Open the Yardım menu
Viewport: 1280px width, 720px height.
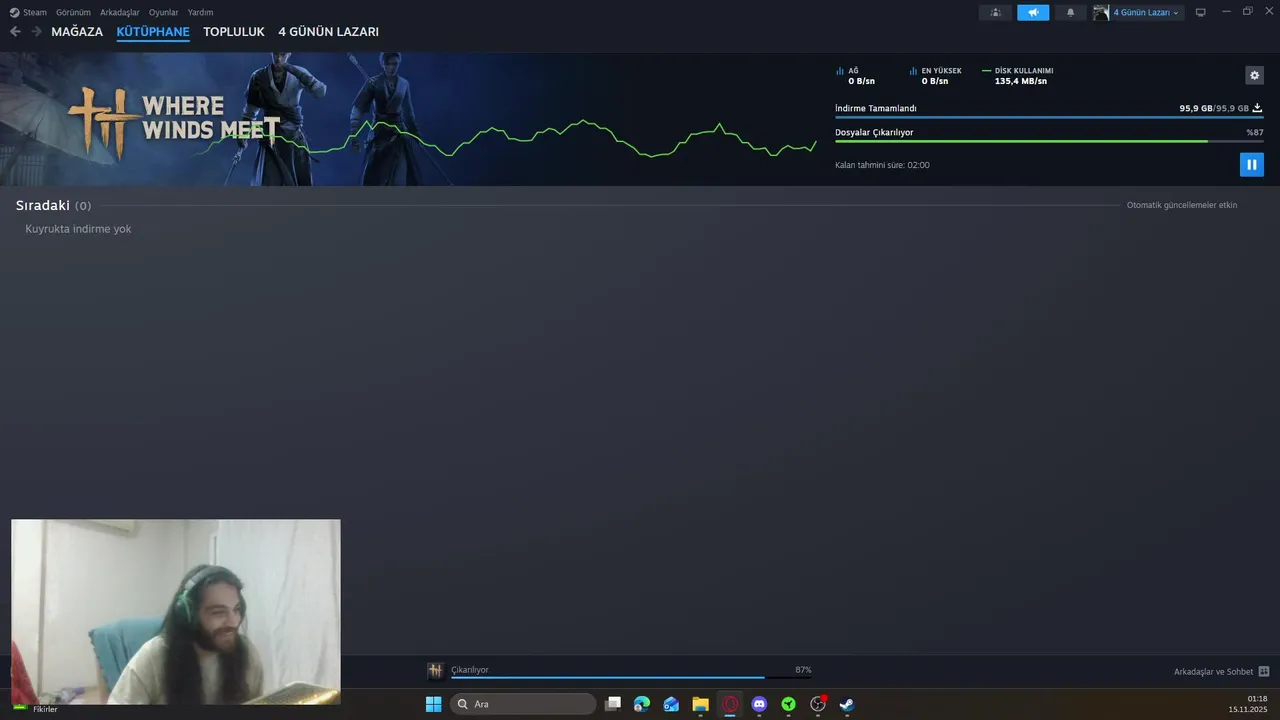(x=200, y=12)
